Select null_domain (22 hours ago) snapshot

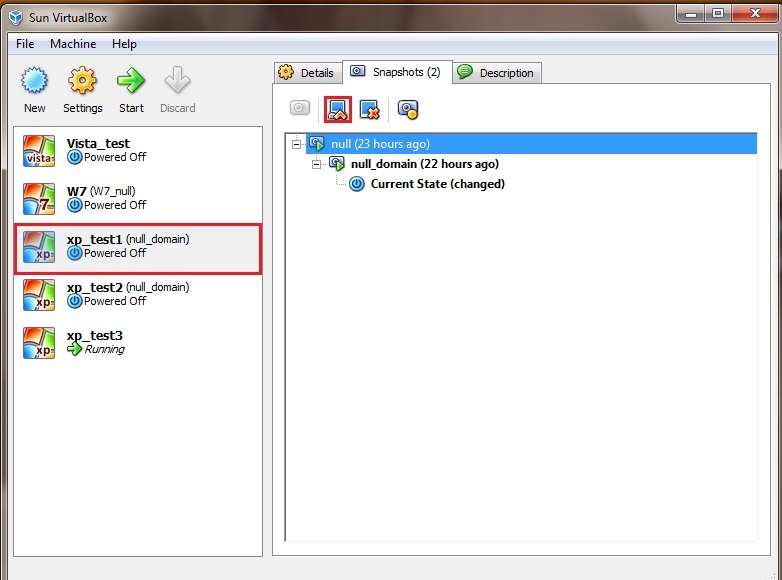click(425, 164)
